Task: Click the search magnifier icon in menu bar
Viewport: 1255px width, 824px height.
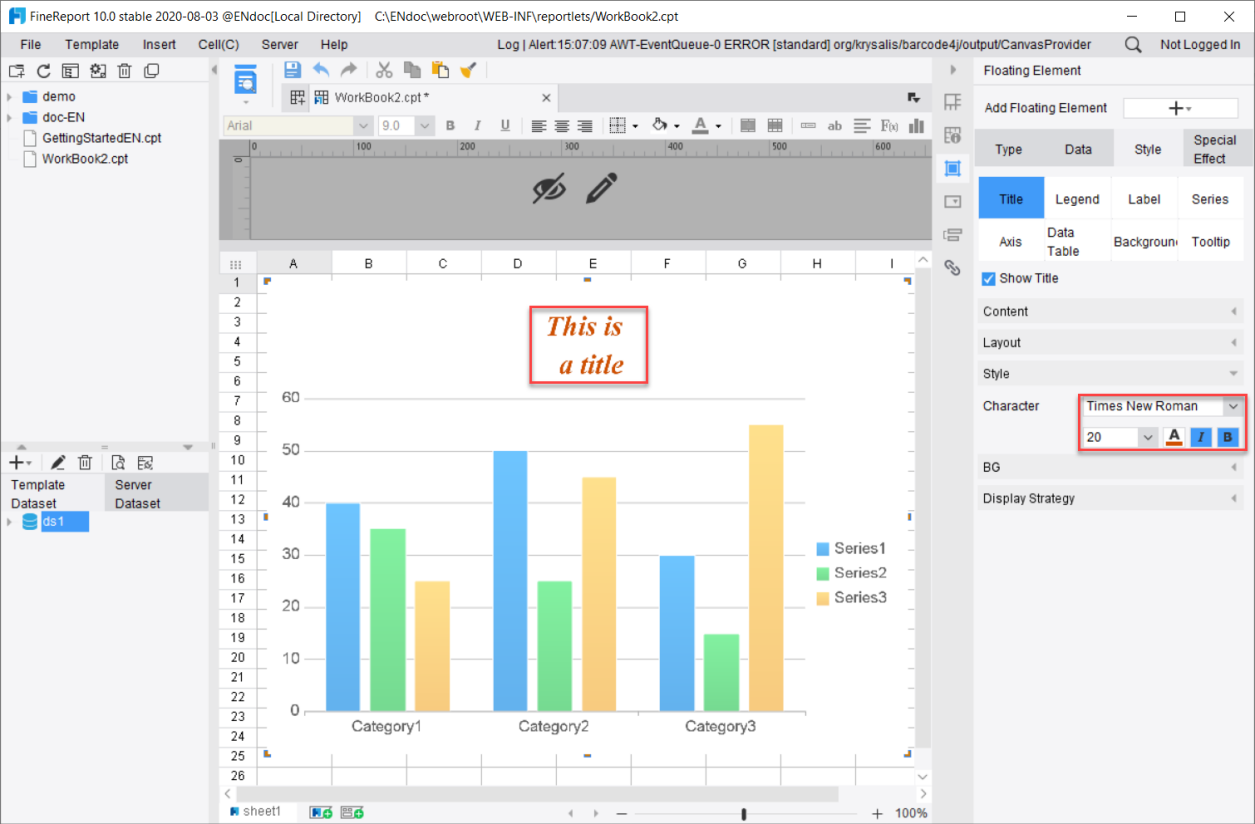Action: [x=1133, y=44]
